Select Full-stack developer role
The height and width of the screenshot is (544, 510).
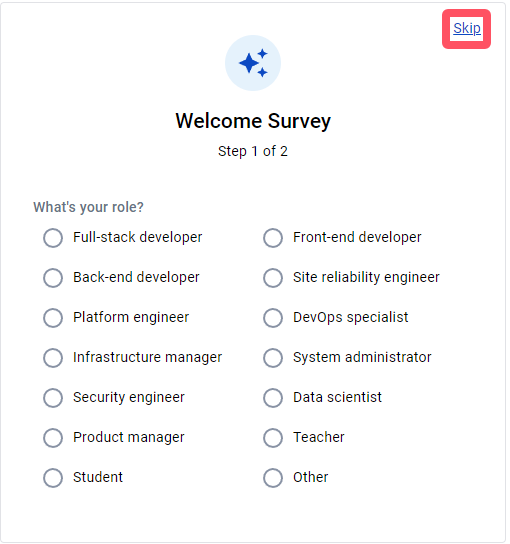tap(53, 238)
